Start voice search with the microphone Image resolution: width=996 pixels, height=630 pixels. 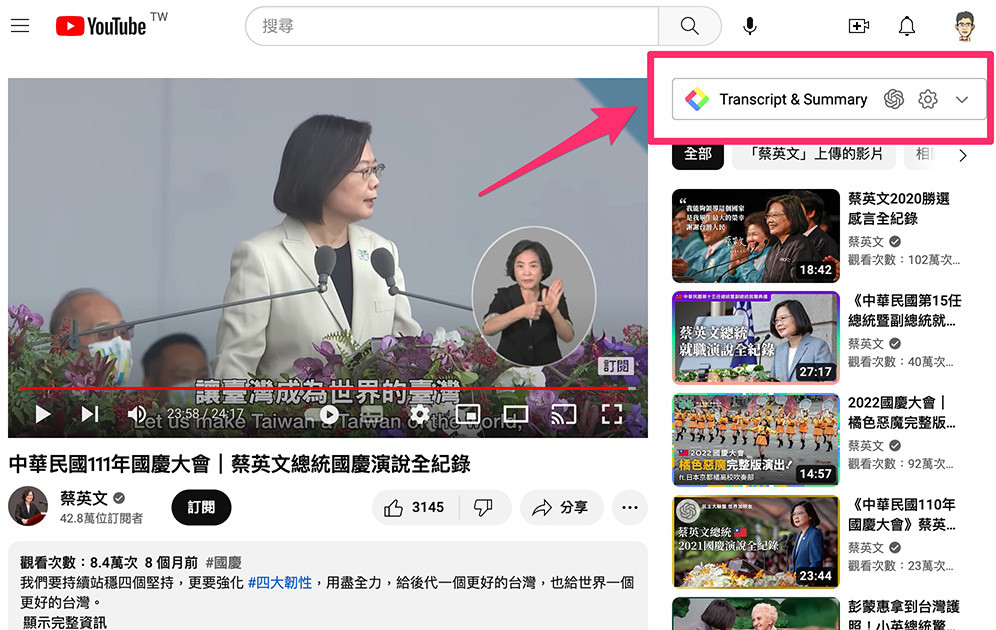(750, 26)
